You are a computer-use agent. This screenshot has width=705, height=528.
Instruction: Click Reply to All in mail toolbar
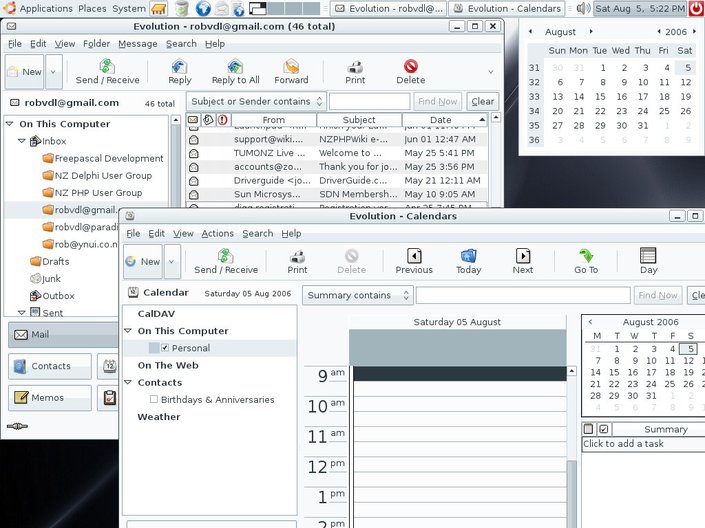(235, 72)
